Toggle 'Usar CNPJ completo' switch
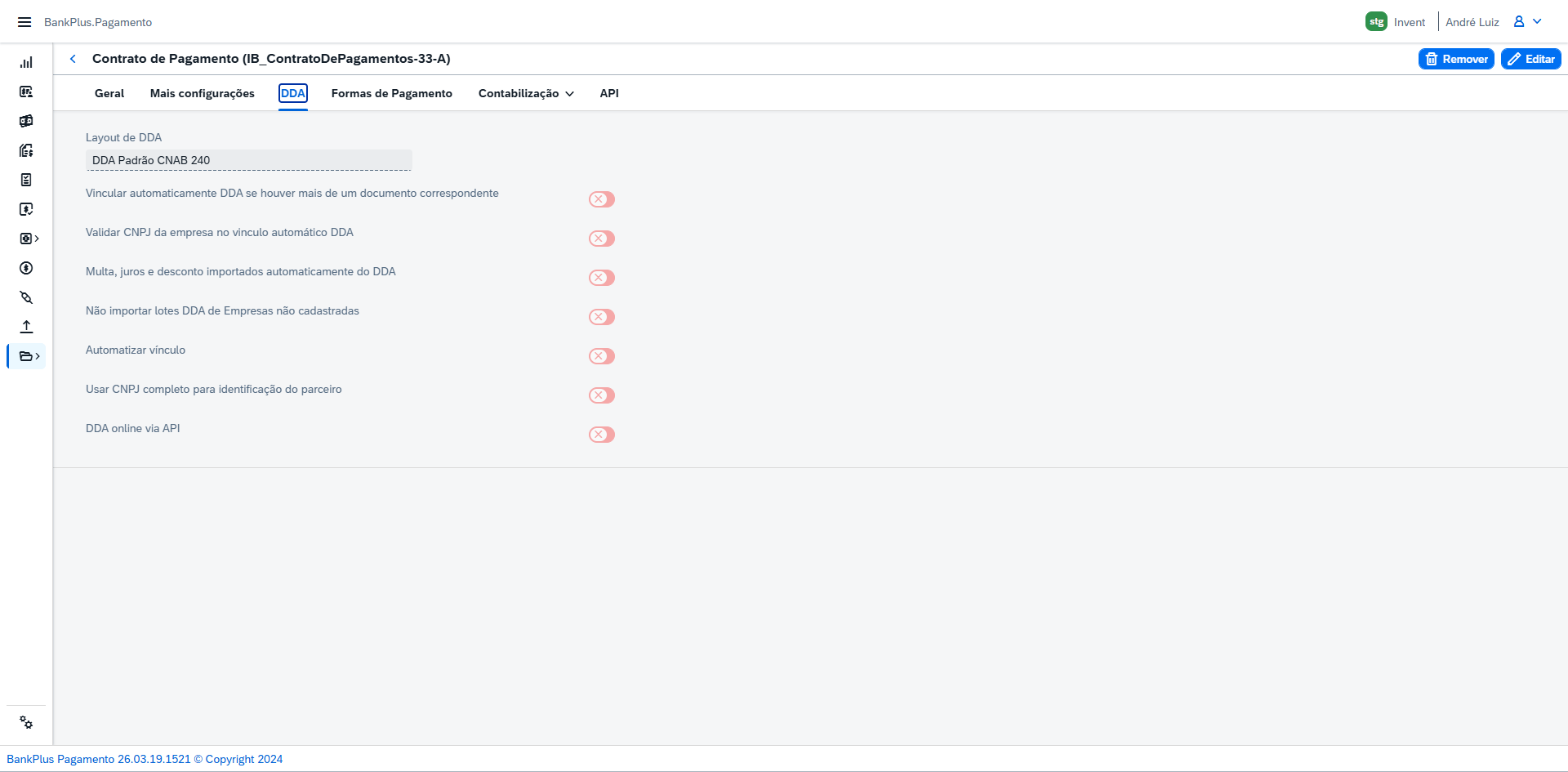The height and width of the screenshot is (772, 1568). click(x=602, y=395)
